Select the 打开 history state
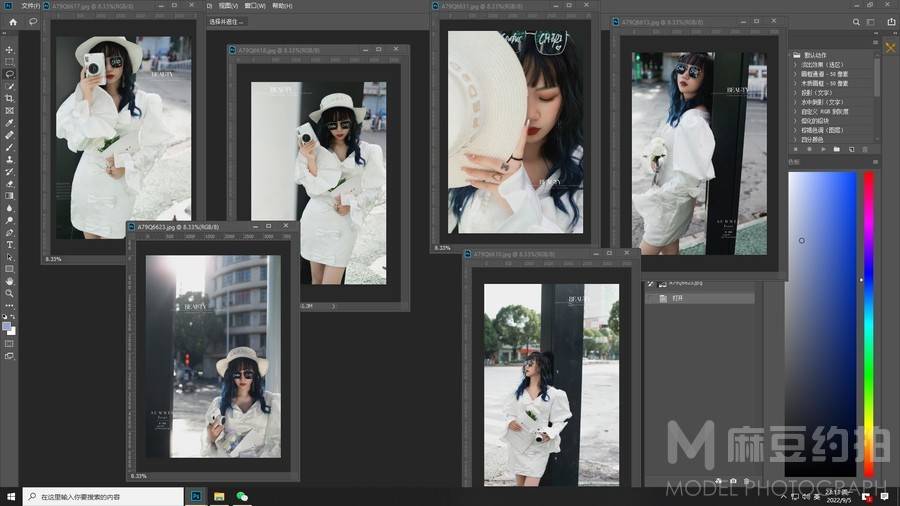Screen dimensions: 900x506 point(699,299)
